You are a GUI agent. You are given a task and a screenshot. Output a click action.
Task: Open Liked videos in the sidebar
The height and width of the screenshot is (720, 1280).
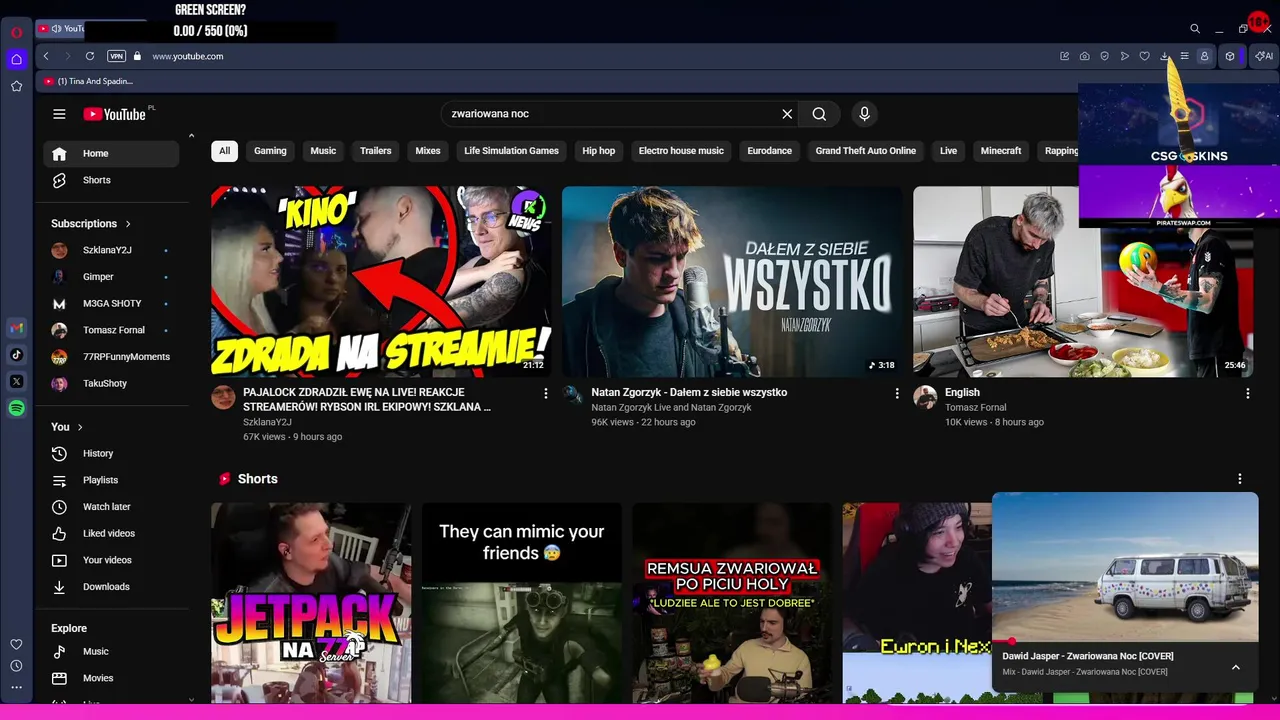[x=111, y=534]
